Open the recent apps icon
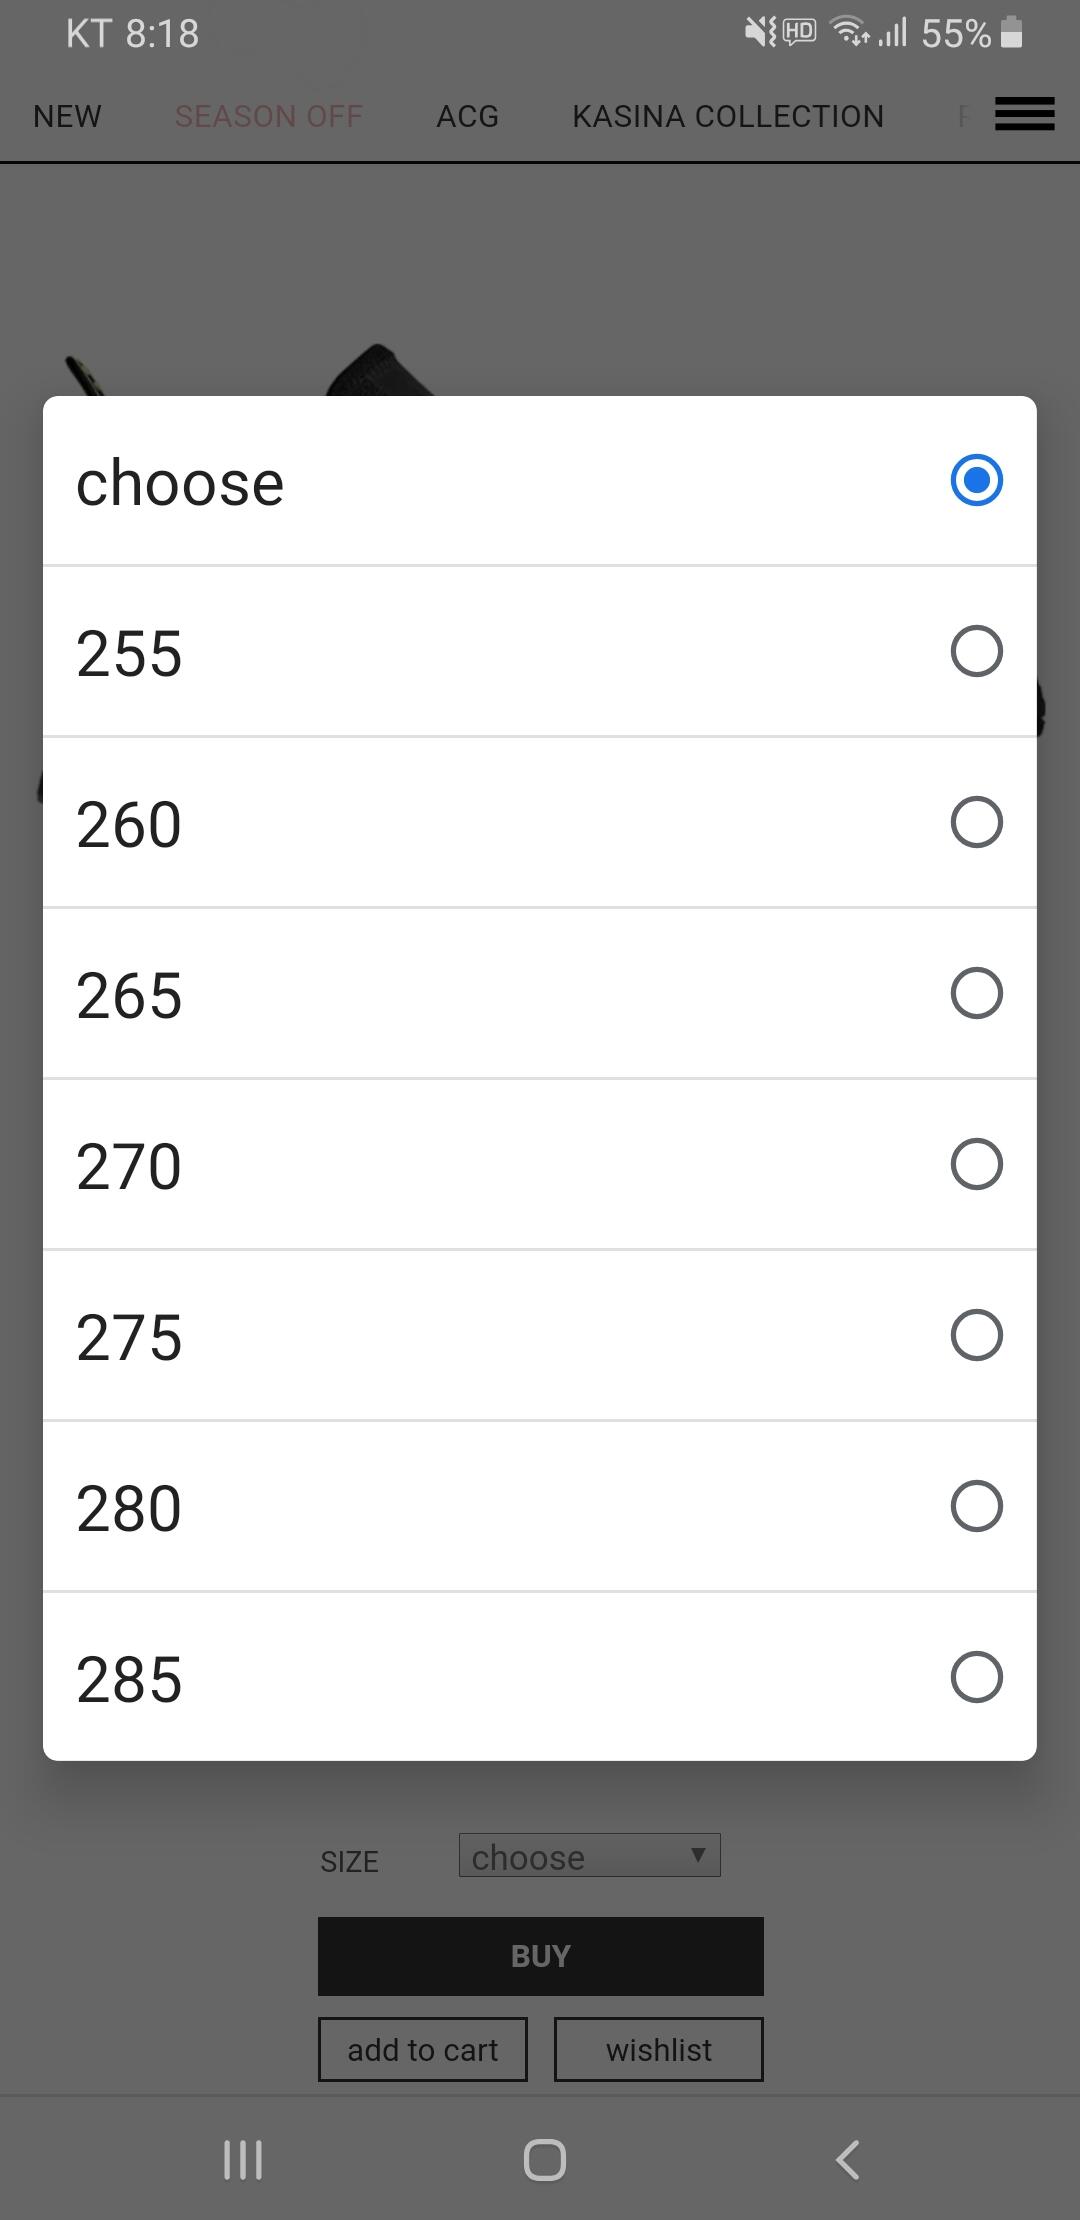The height and width of the screenshot is (2220, 1080). click(243, 2159)
